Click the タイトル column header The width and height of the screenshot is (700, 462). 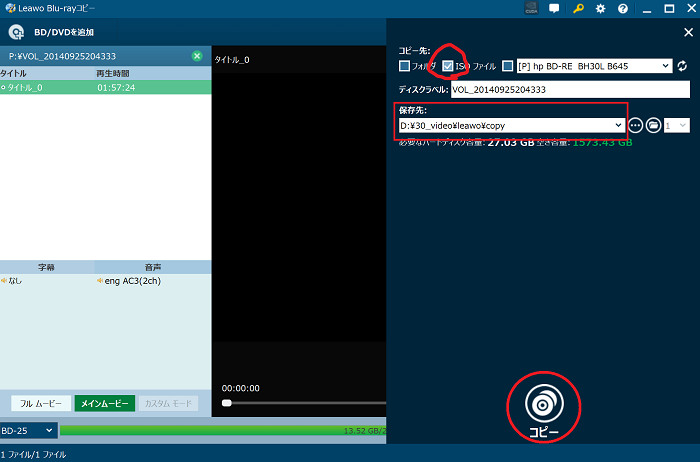click(x=13, y=73)
